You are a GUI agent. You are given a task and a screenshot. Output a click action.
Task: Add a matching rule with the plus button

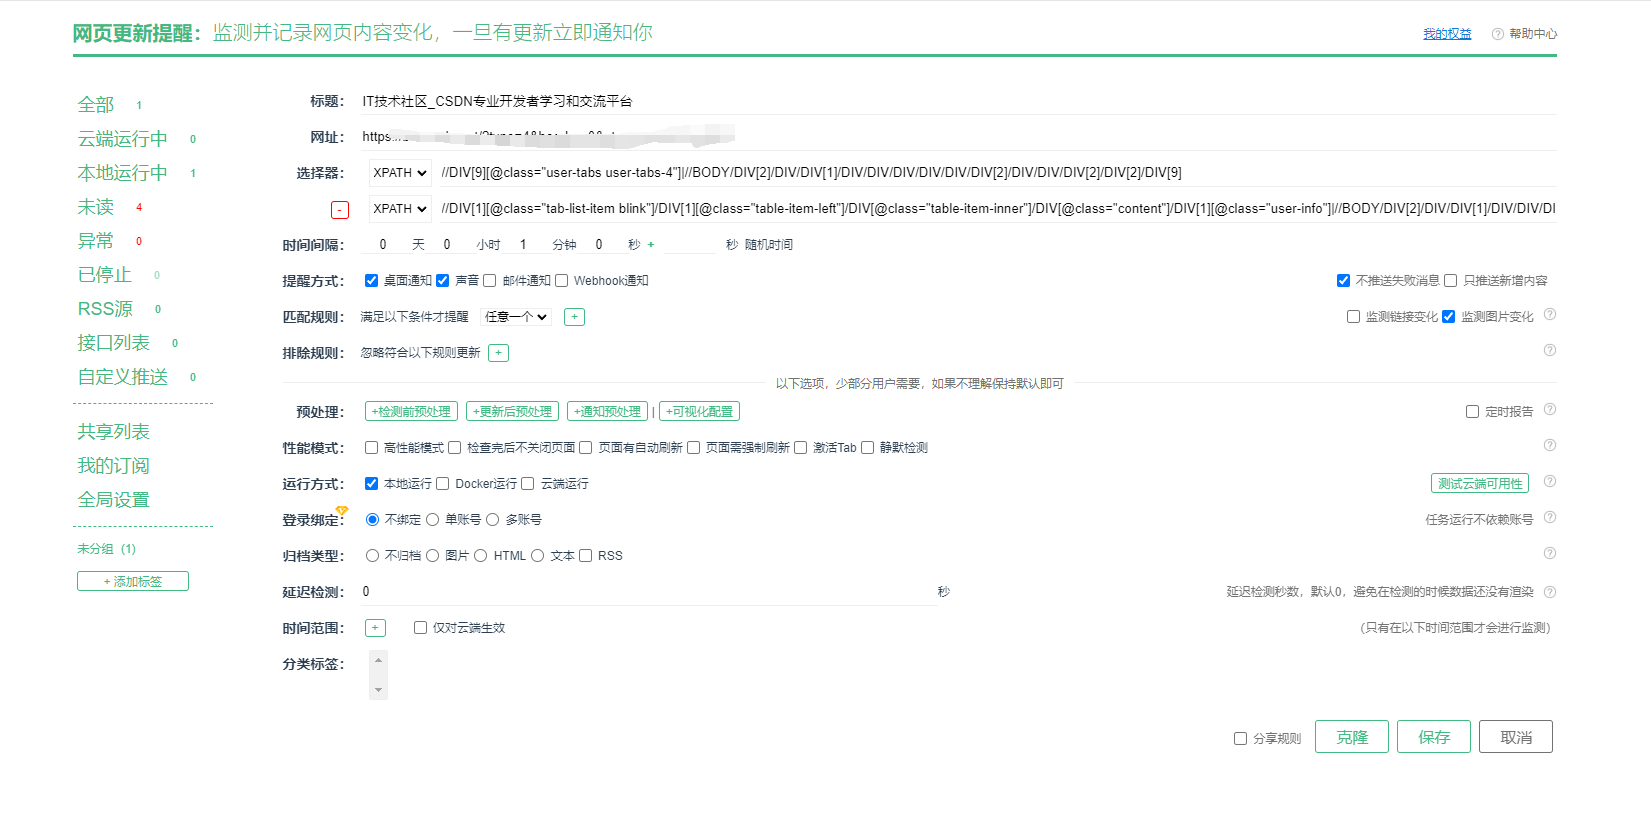(x=574, y=317)
